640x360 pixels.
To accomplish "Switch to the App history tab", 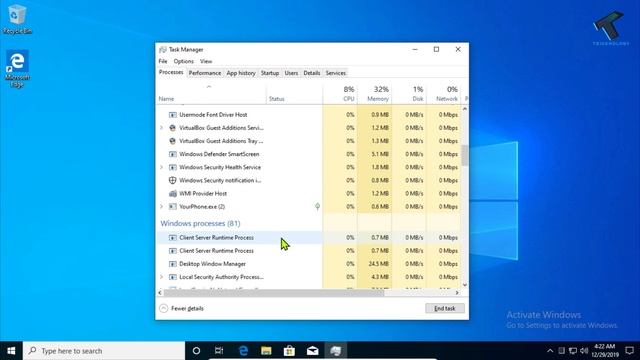I will tap(241, 73).
